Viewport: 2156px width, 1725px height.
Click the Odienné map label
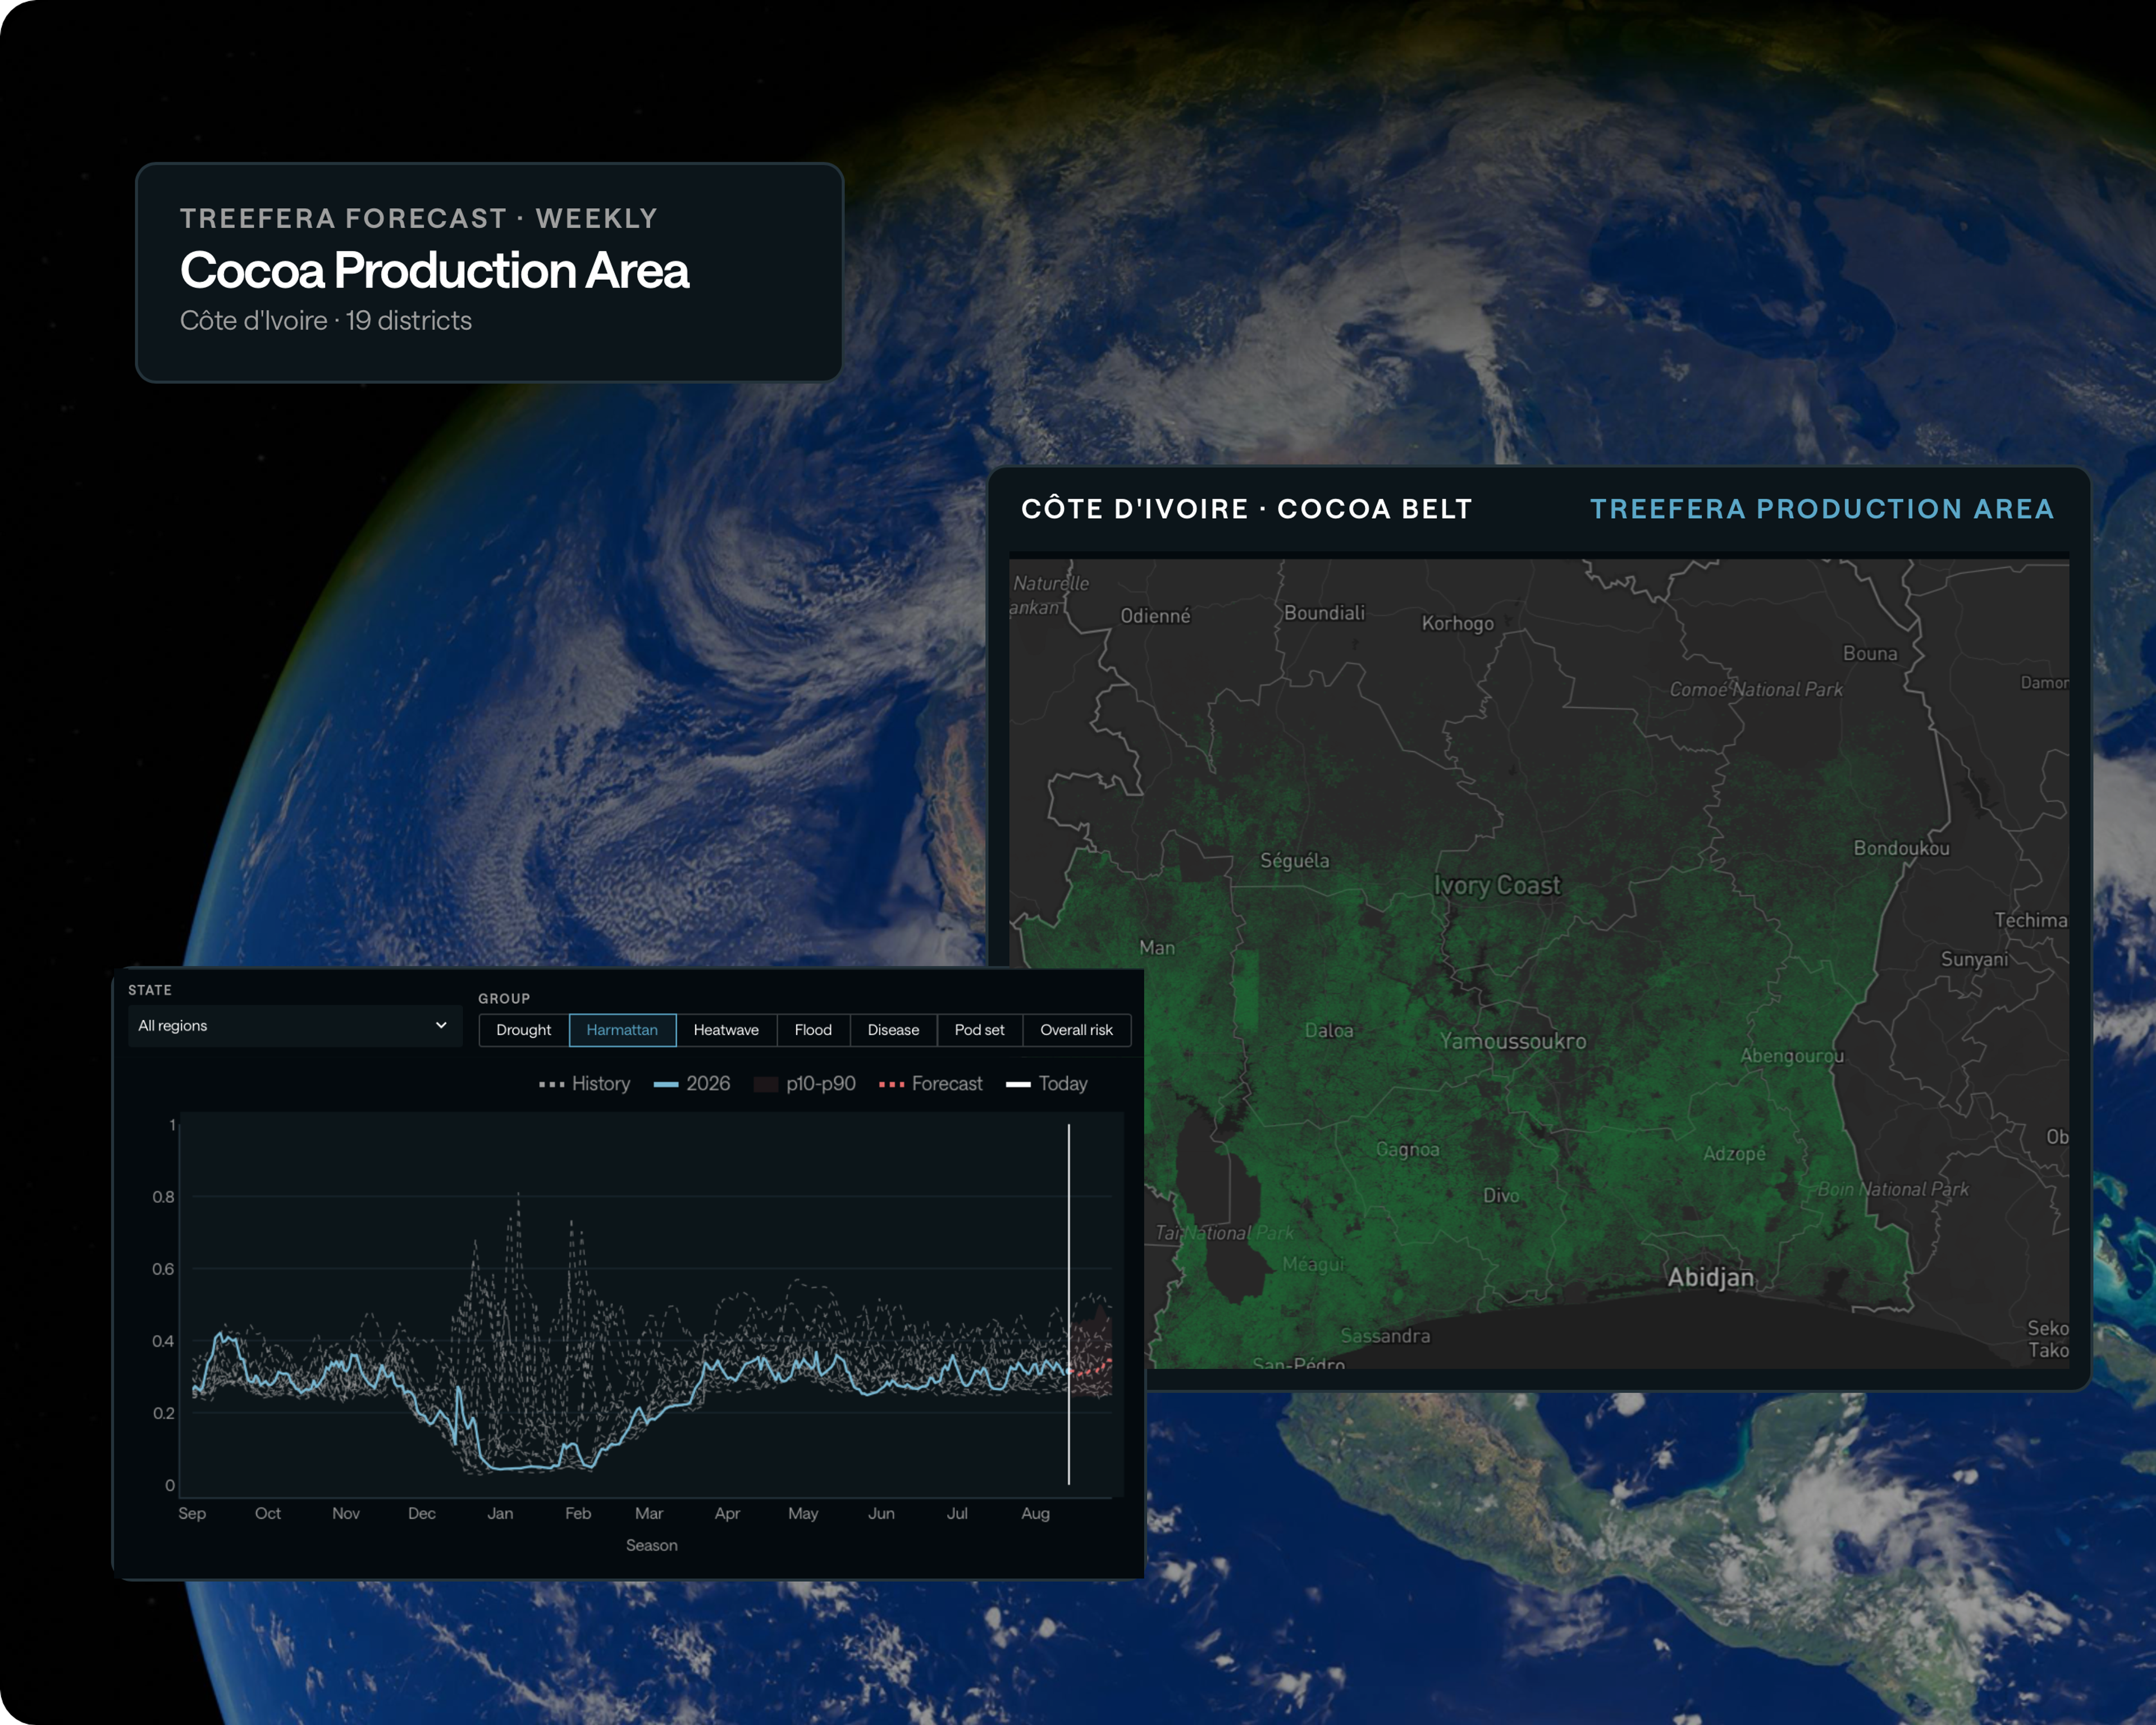[1155, 616]
